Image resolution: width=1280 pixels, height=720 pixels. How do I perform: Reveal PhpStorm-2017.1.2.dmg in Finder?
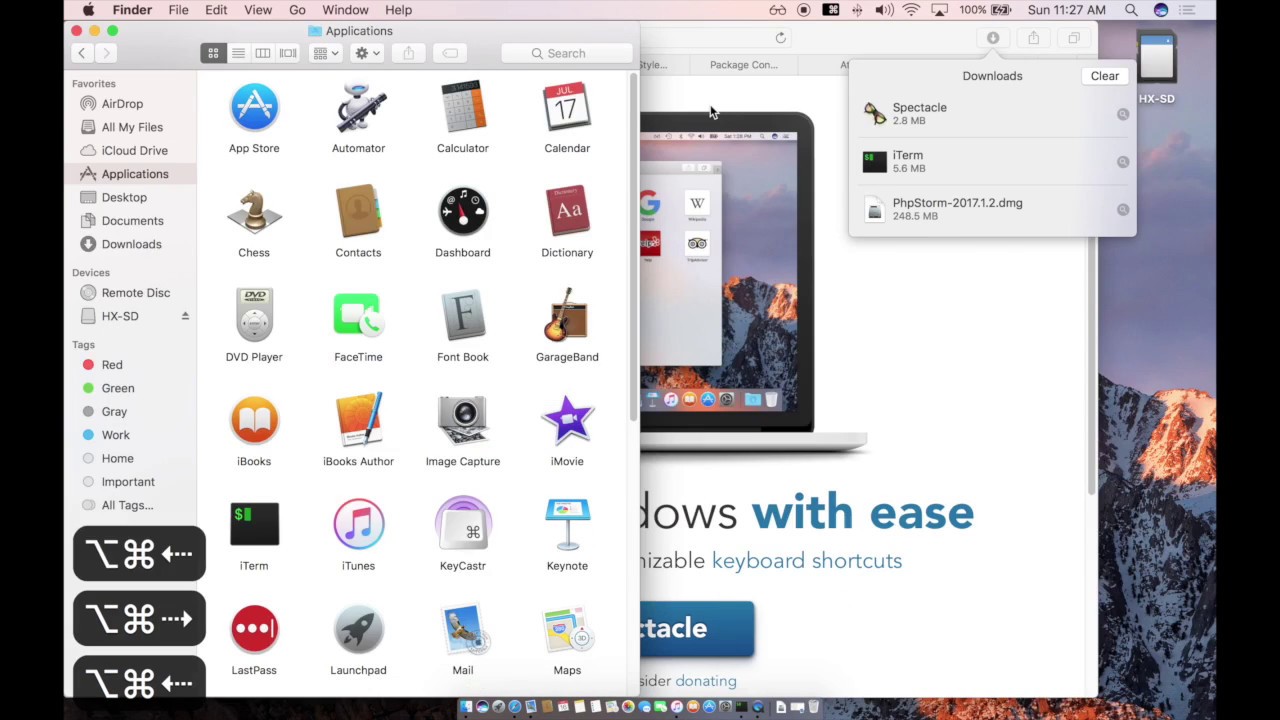click(x=1123, y=210)
